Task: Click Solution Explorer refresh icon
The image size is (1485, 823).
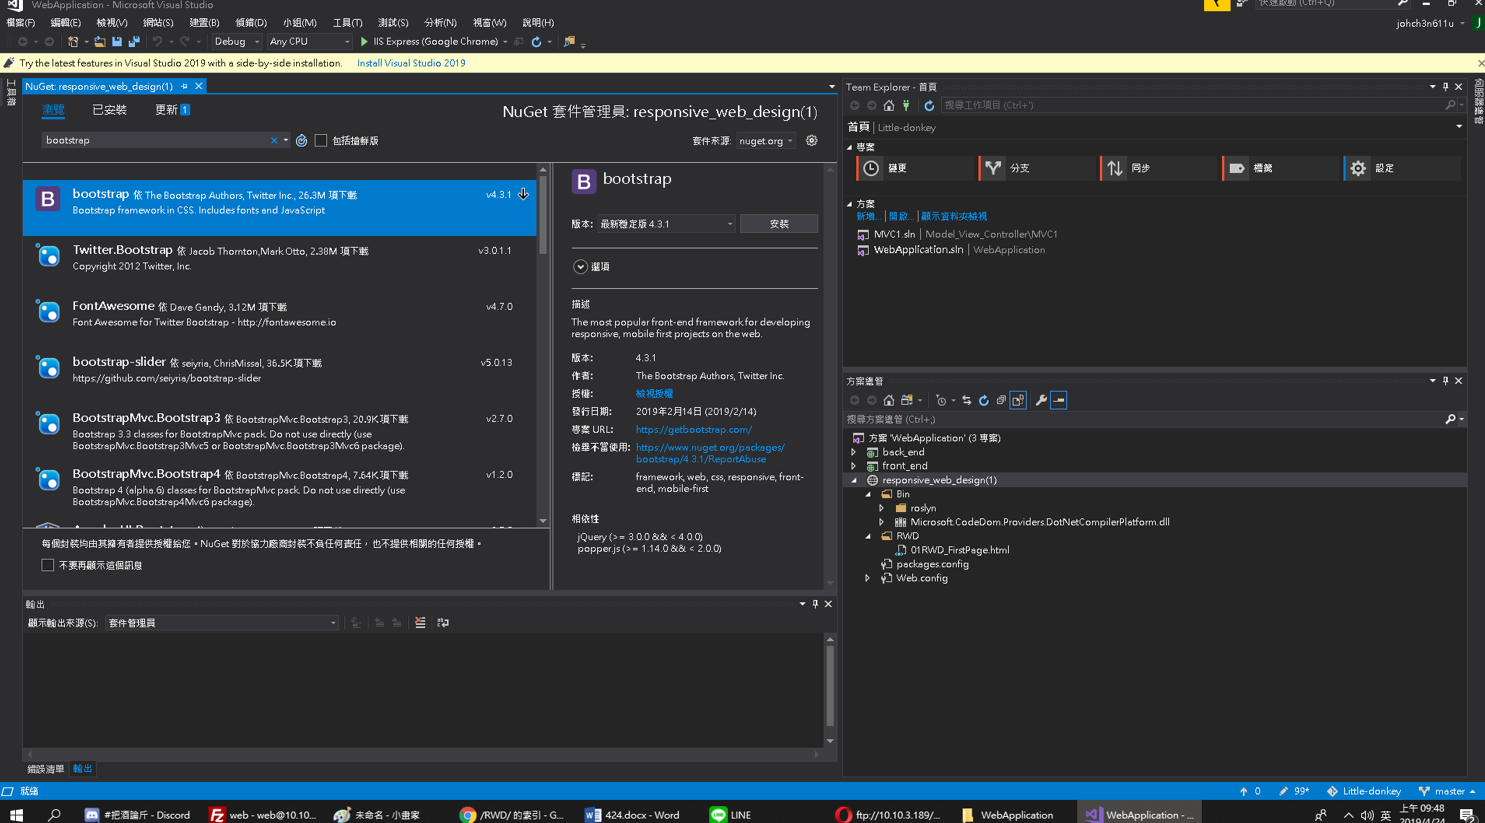Action: click(984, 400)
